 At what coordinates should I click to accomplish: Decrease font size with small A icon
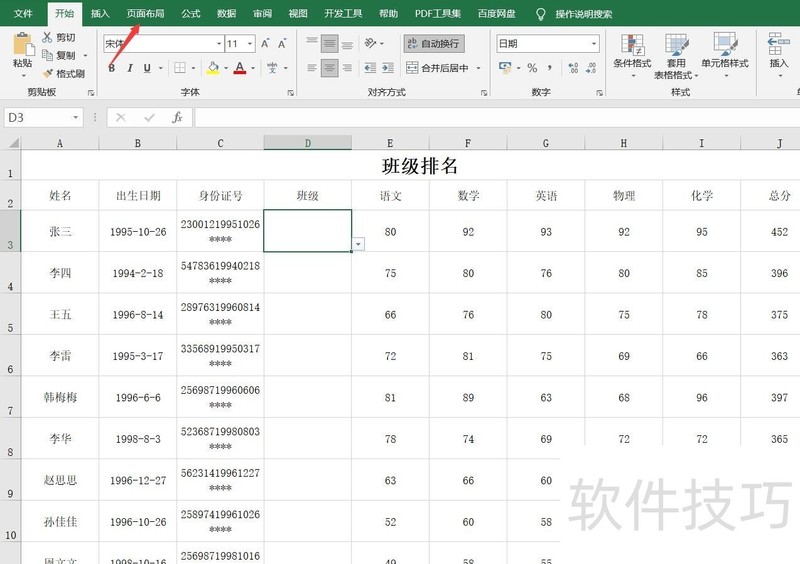[282, 44]
